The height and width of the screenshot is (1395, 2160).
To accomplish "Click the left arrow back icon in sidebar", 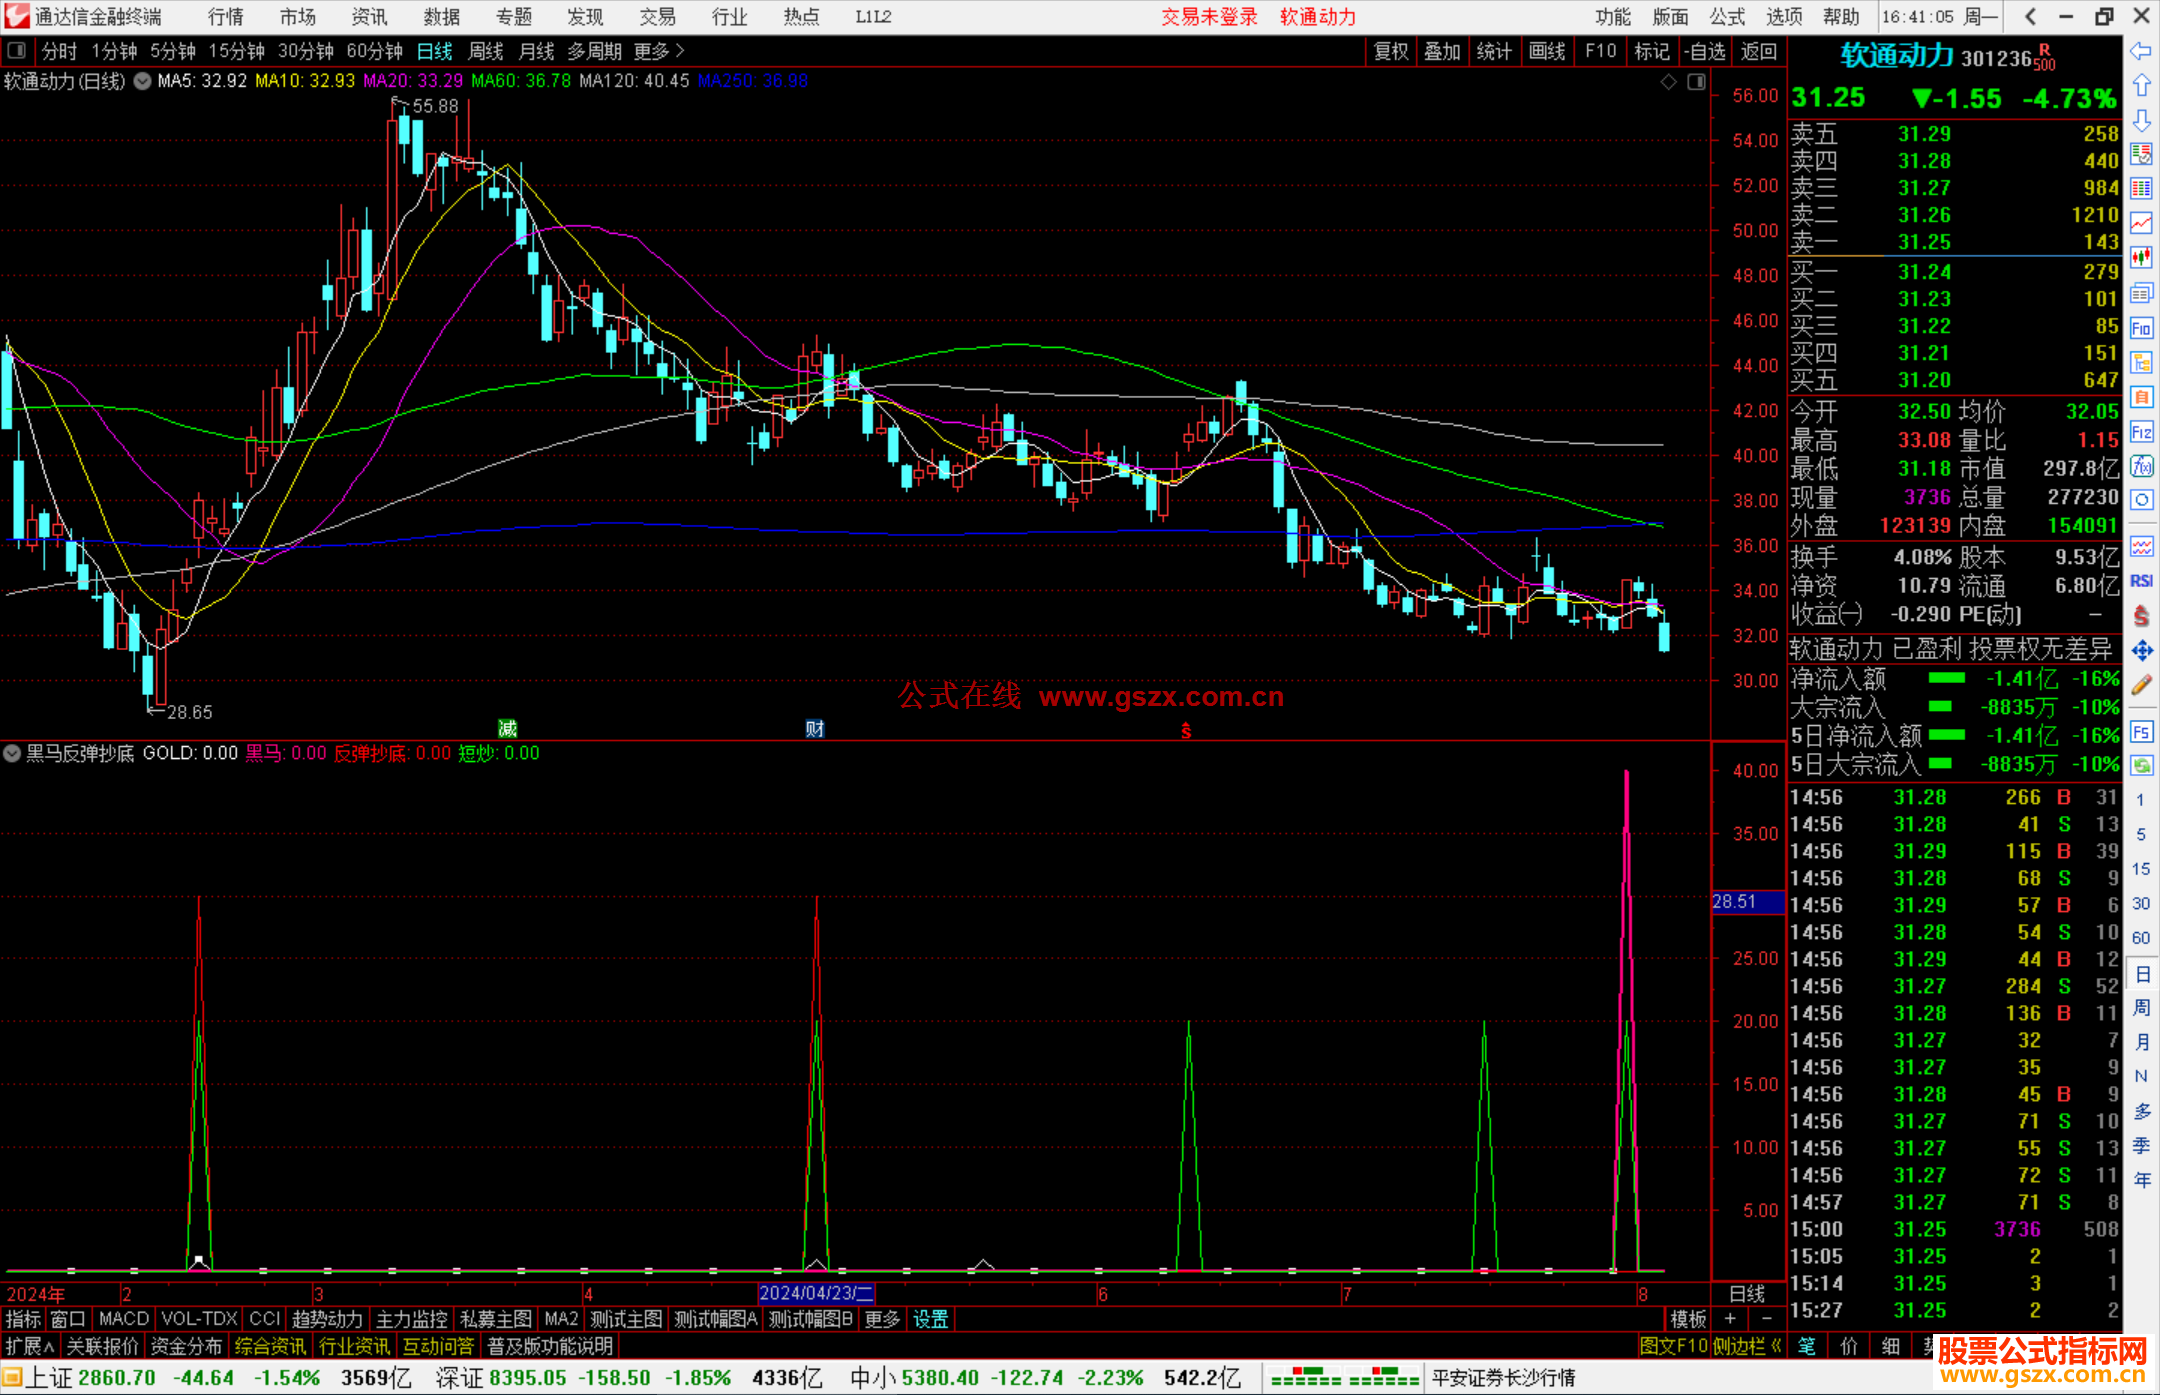I will point(2141,51).
